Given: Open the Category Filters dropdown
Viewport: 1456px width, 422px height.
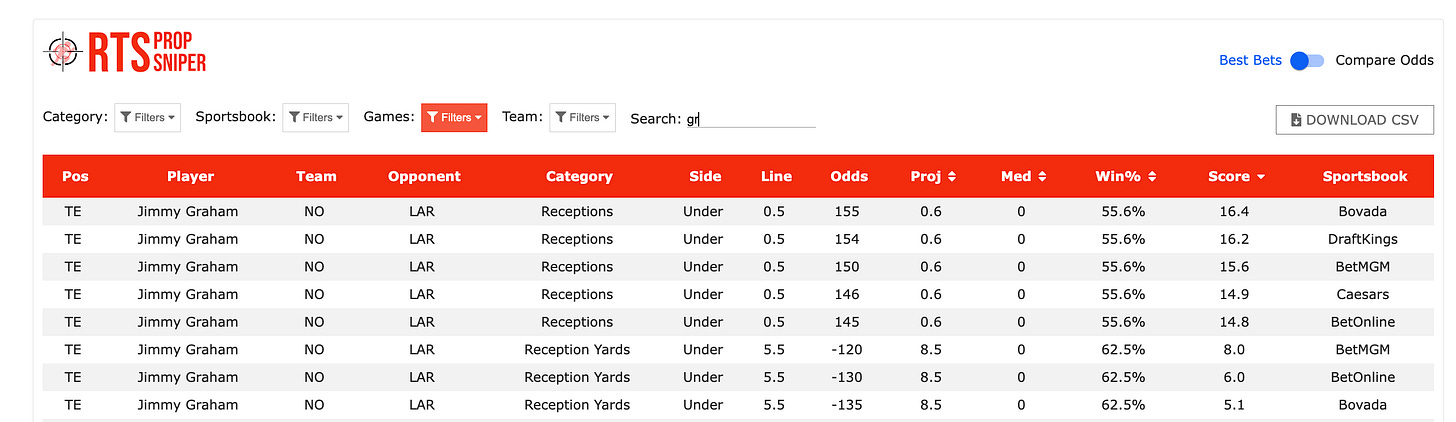Looking at the screenshot, I should click(148, 118).
